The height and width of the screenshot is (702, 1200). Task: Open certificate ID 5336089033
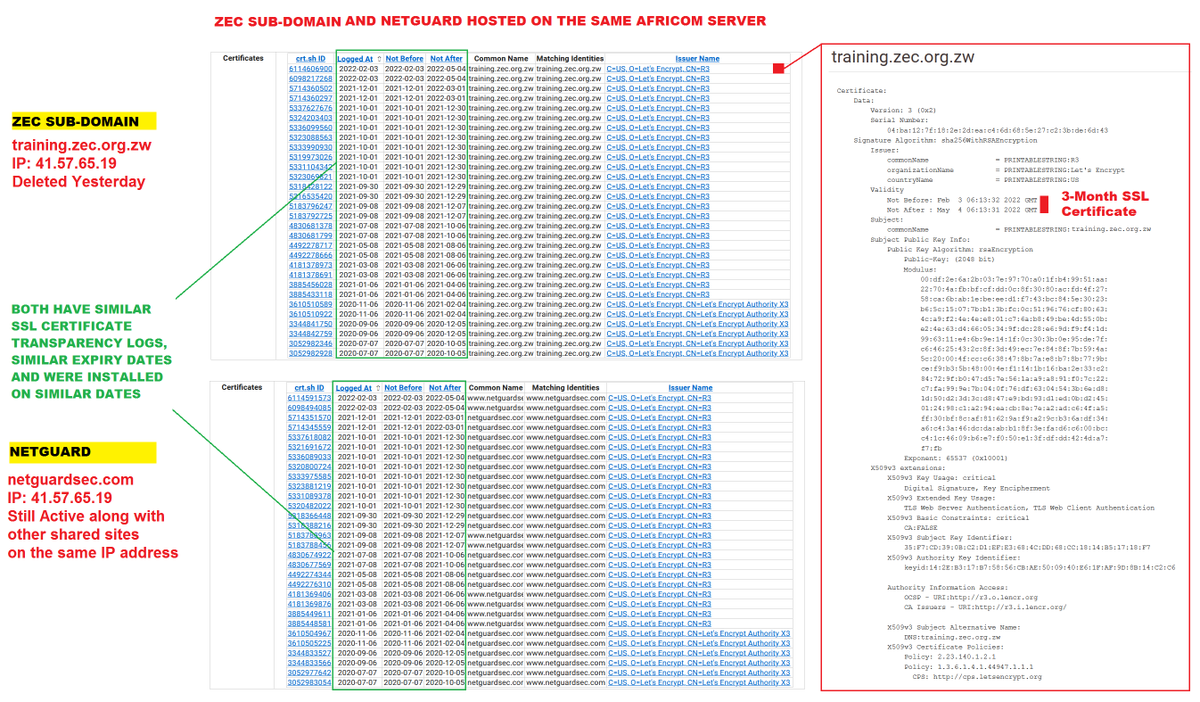[310, 457]
